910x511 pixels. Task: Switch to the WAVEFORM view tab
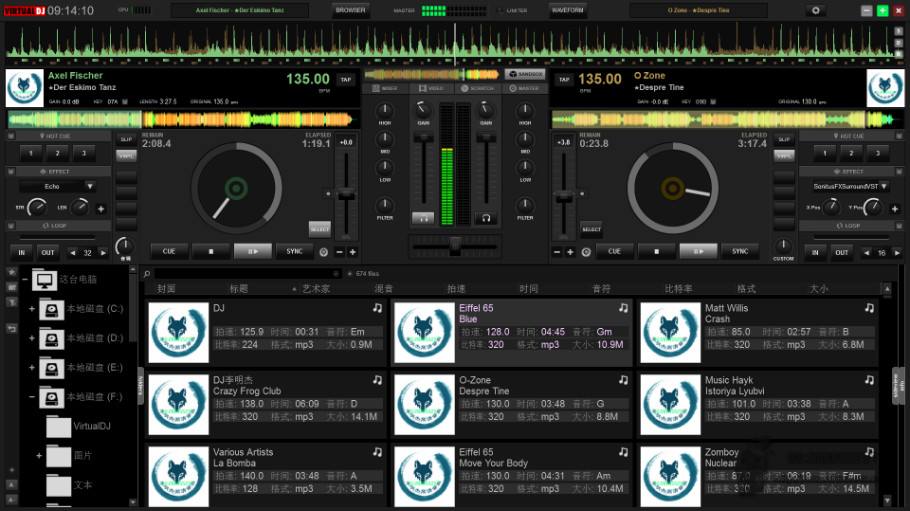pos(568,10)
